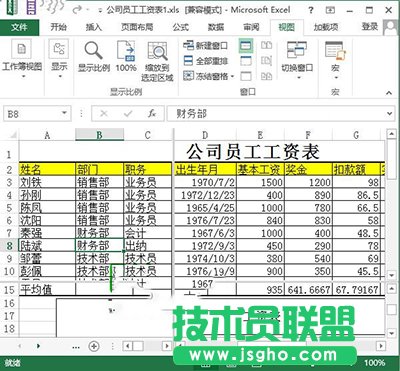This screenshot has height=371, width=400.
Task: Open Ribbon Display Options icon
Action: 330,10
